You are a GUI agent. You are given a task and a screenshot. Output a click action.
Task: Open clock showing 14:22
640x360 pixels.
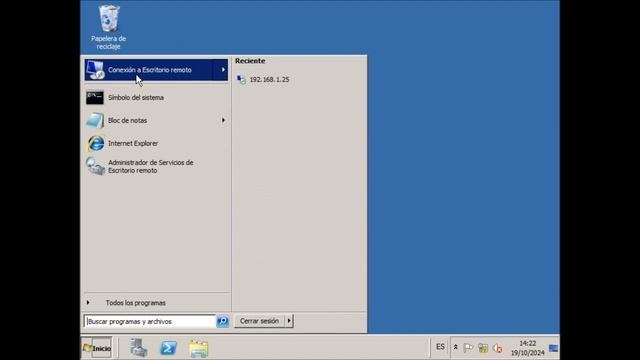(528, 348)
